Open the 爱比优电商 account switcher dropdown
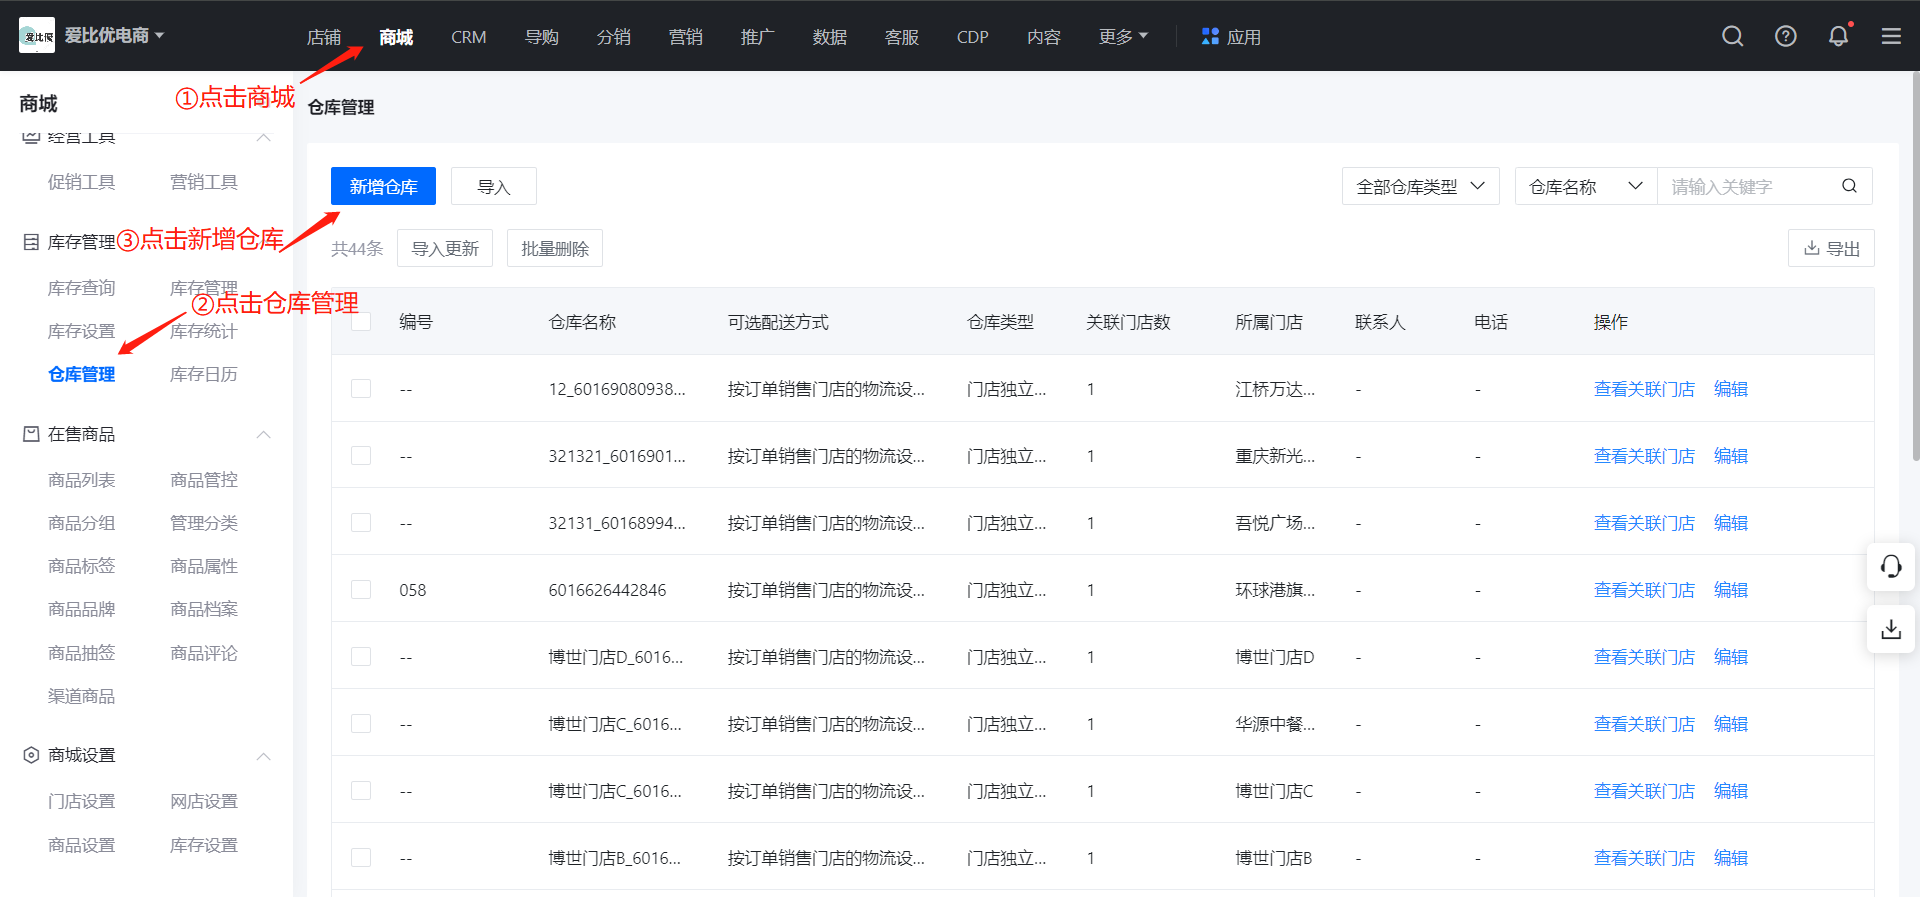Image resolution: width=1920 pixels, height=897 pixels. 114,36
